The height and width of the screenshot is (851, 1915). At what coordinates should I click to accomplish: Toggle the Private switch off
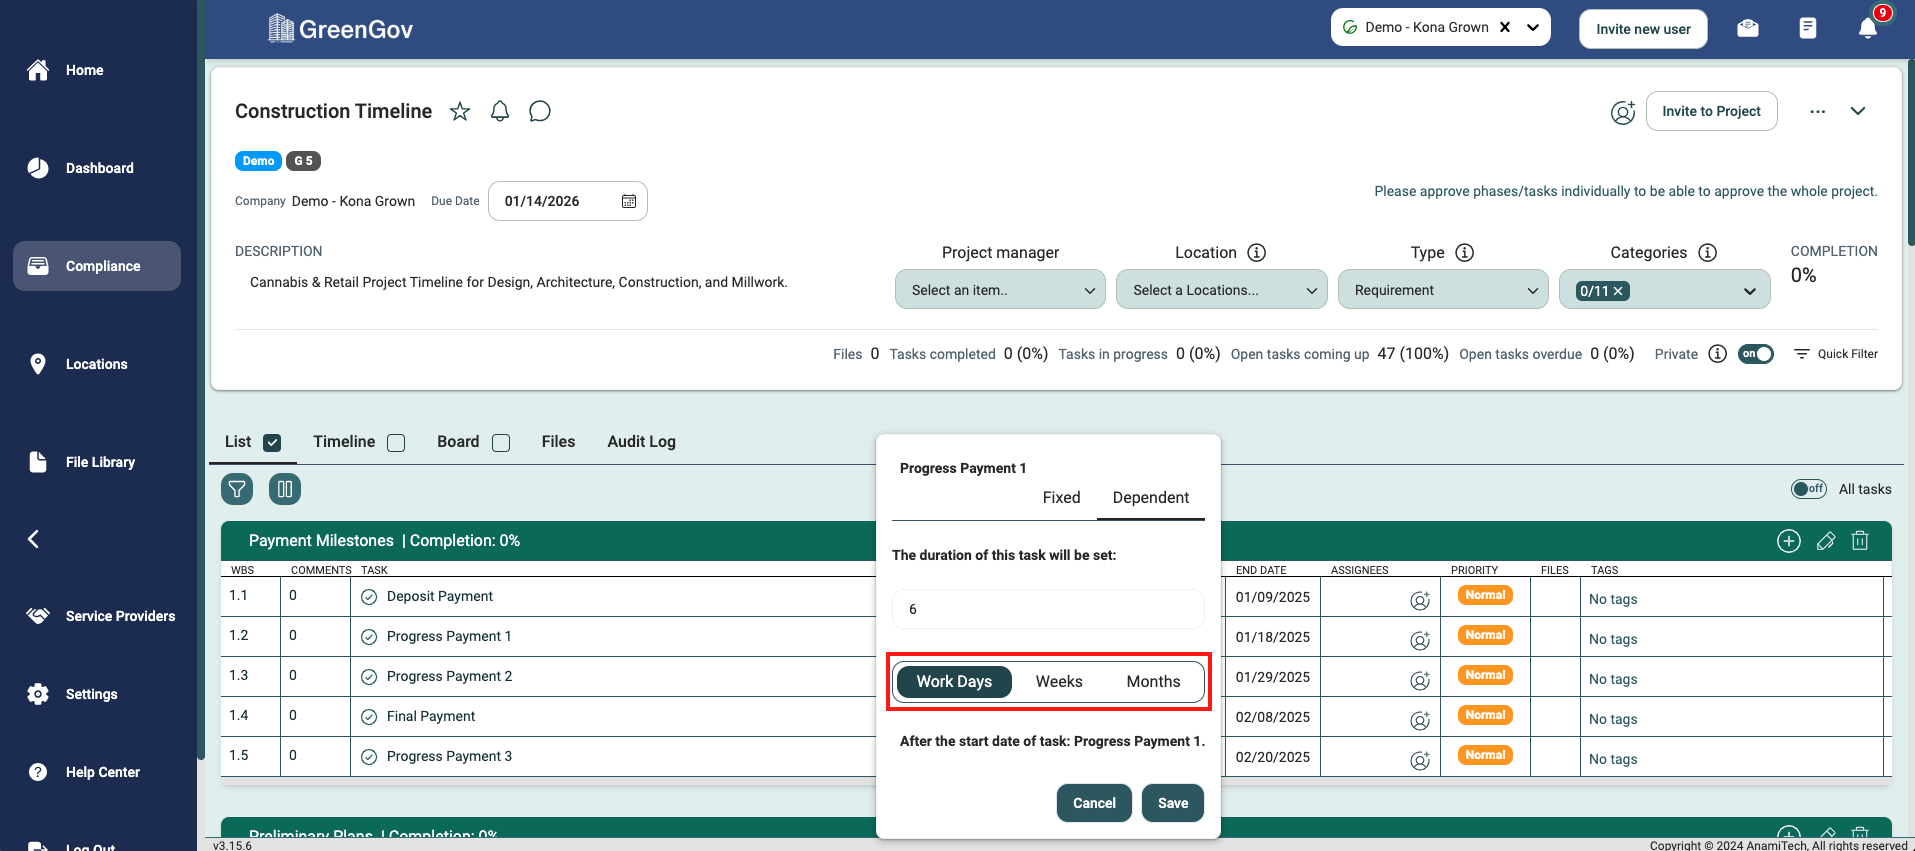1755,354
